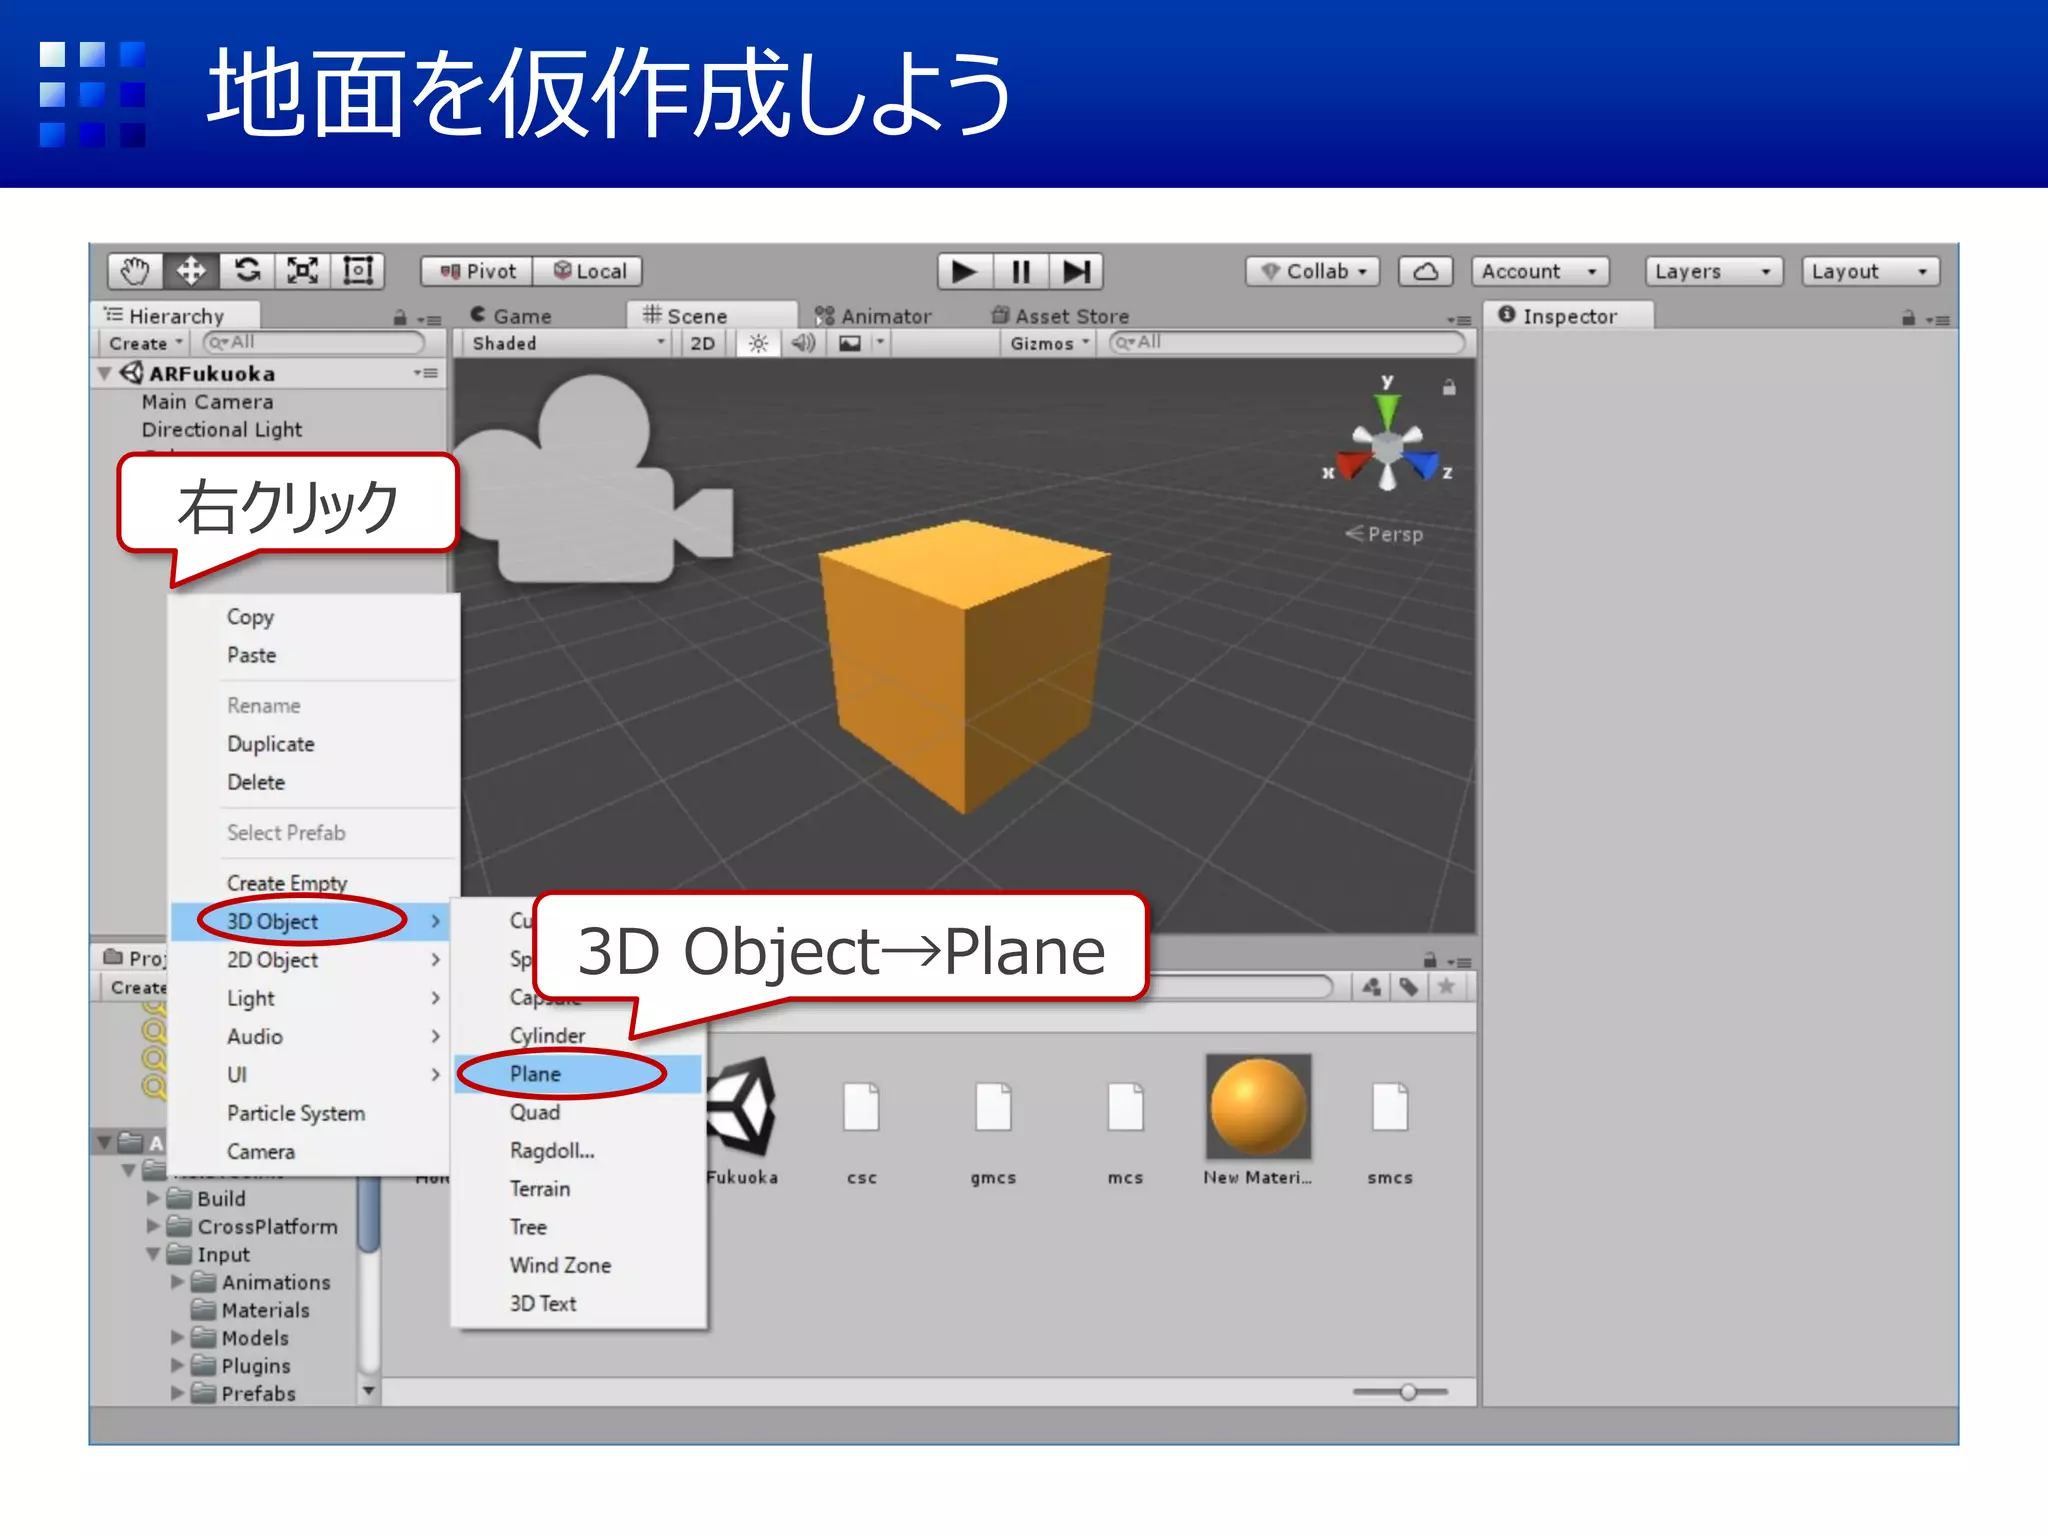Select the Hand tool
This screenshot has width=2048, height=1536.
point(135,271)
